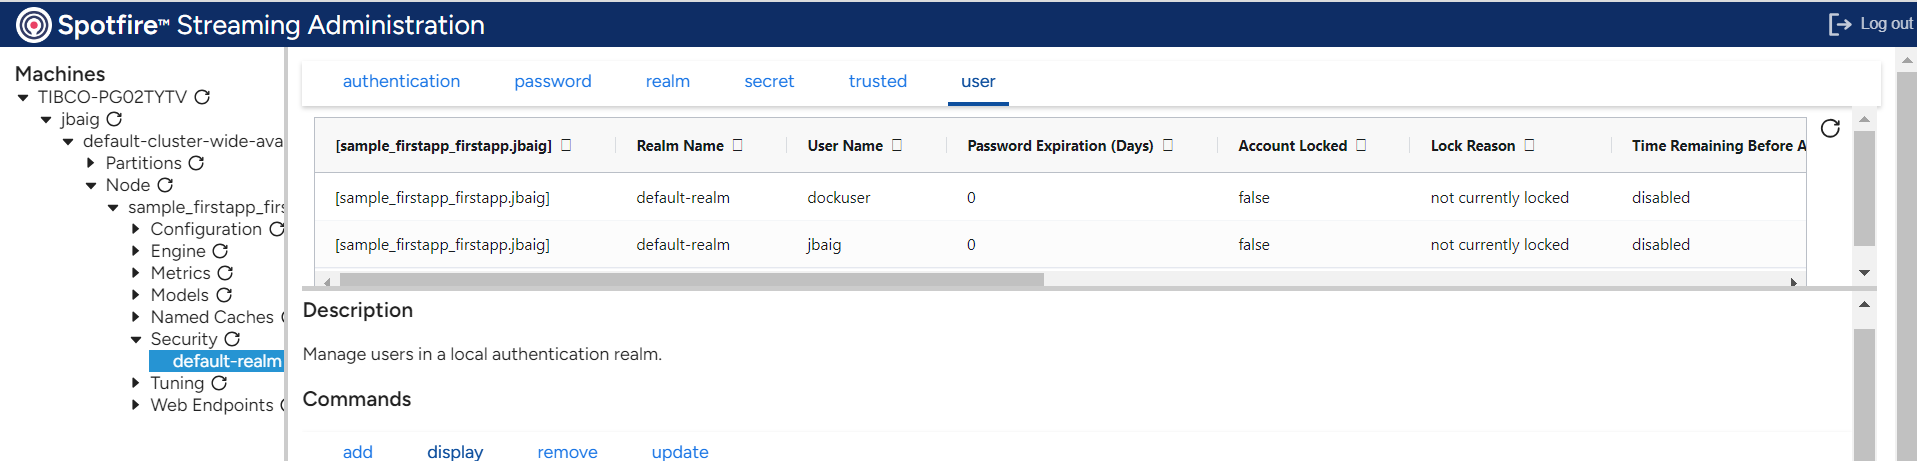Refresh the Partitions tree entry

point(196,163)
